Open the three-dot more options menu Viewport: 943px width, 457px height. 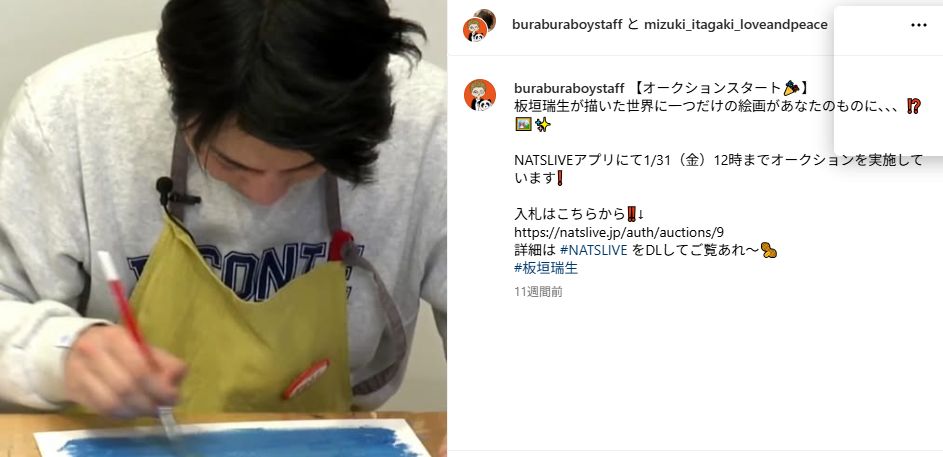(918, 25)
